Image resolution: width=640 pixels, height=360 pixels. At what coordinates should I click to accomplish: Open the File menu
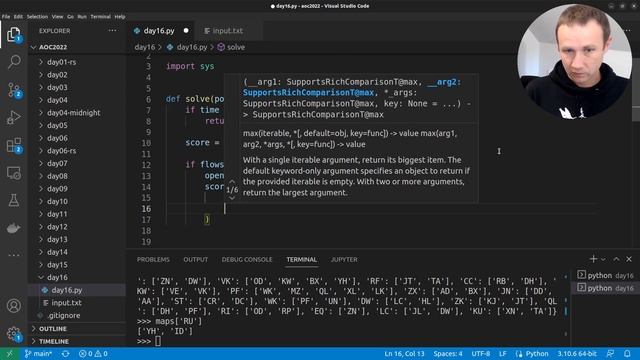[6, 17]
